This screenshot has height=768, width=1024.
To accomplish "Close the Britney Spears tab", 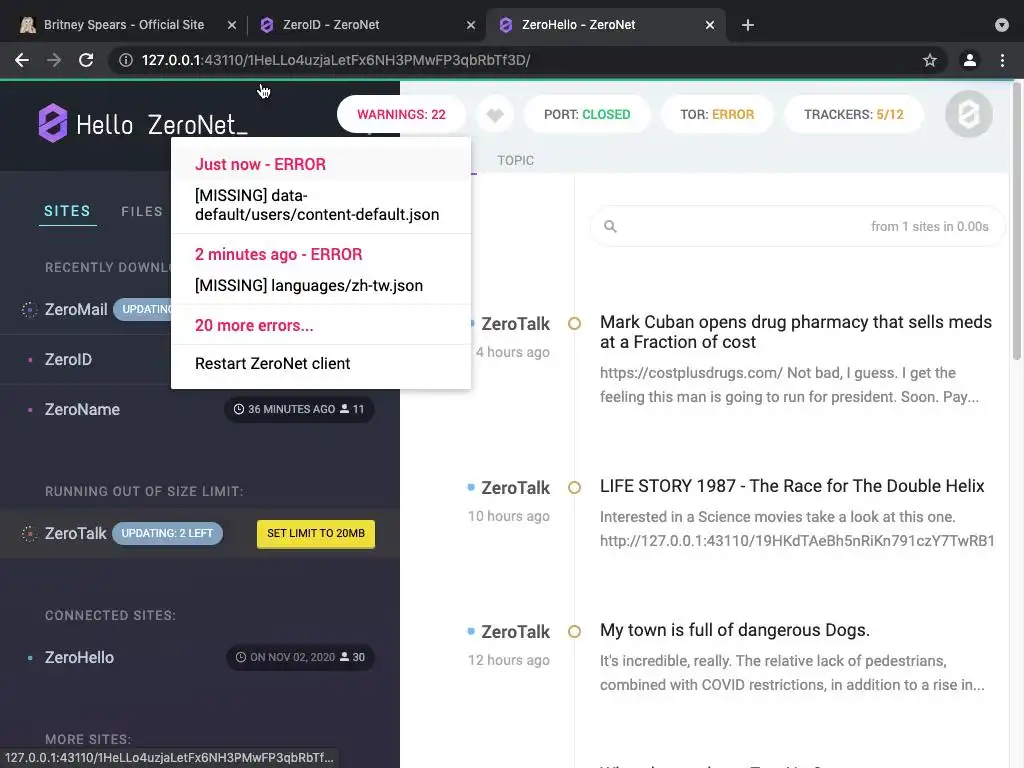I will pos(232,25).
